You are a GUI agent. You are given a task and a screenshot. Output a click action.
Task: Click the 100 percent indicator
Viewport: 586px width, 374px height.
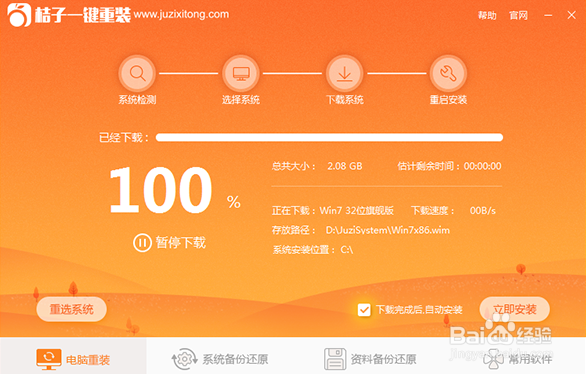pos(161,190)
